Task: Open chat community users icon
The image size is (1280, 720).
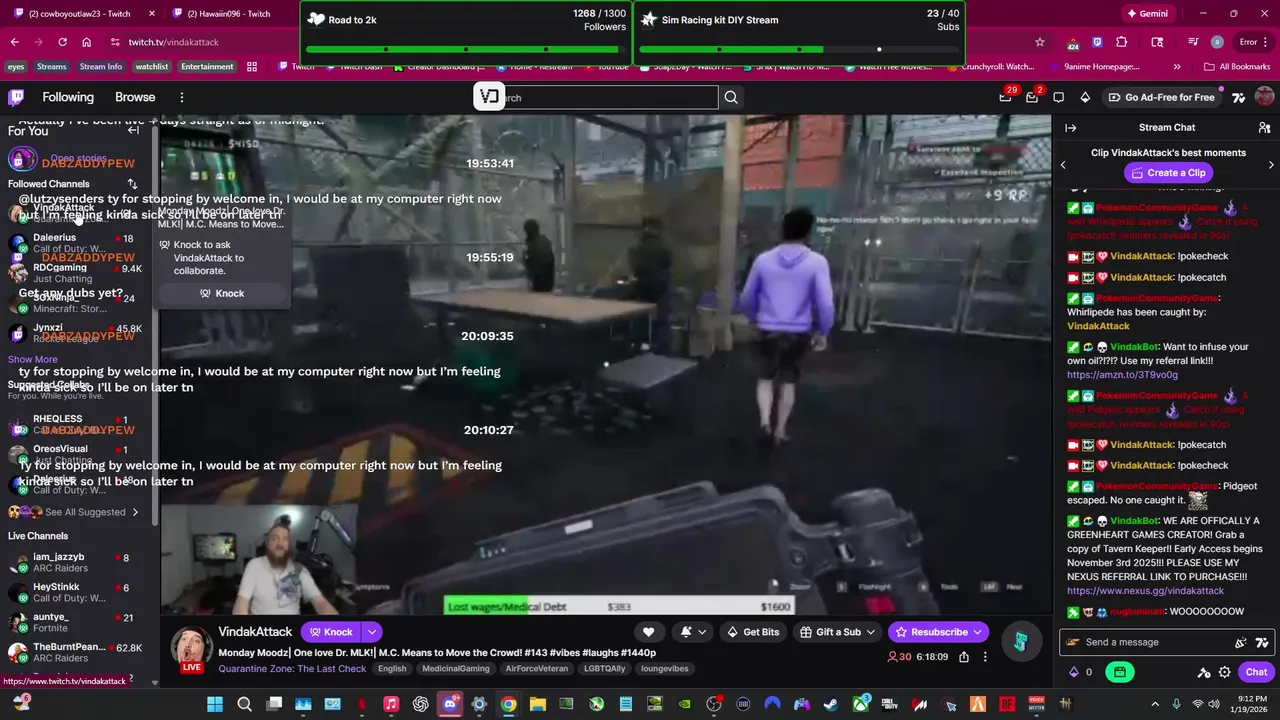Action: click(x=1264, y=128)
